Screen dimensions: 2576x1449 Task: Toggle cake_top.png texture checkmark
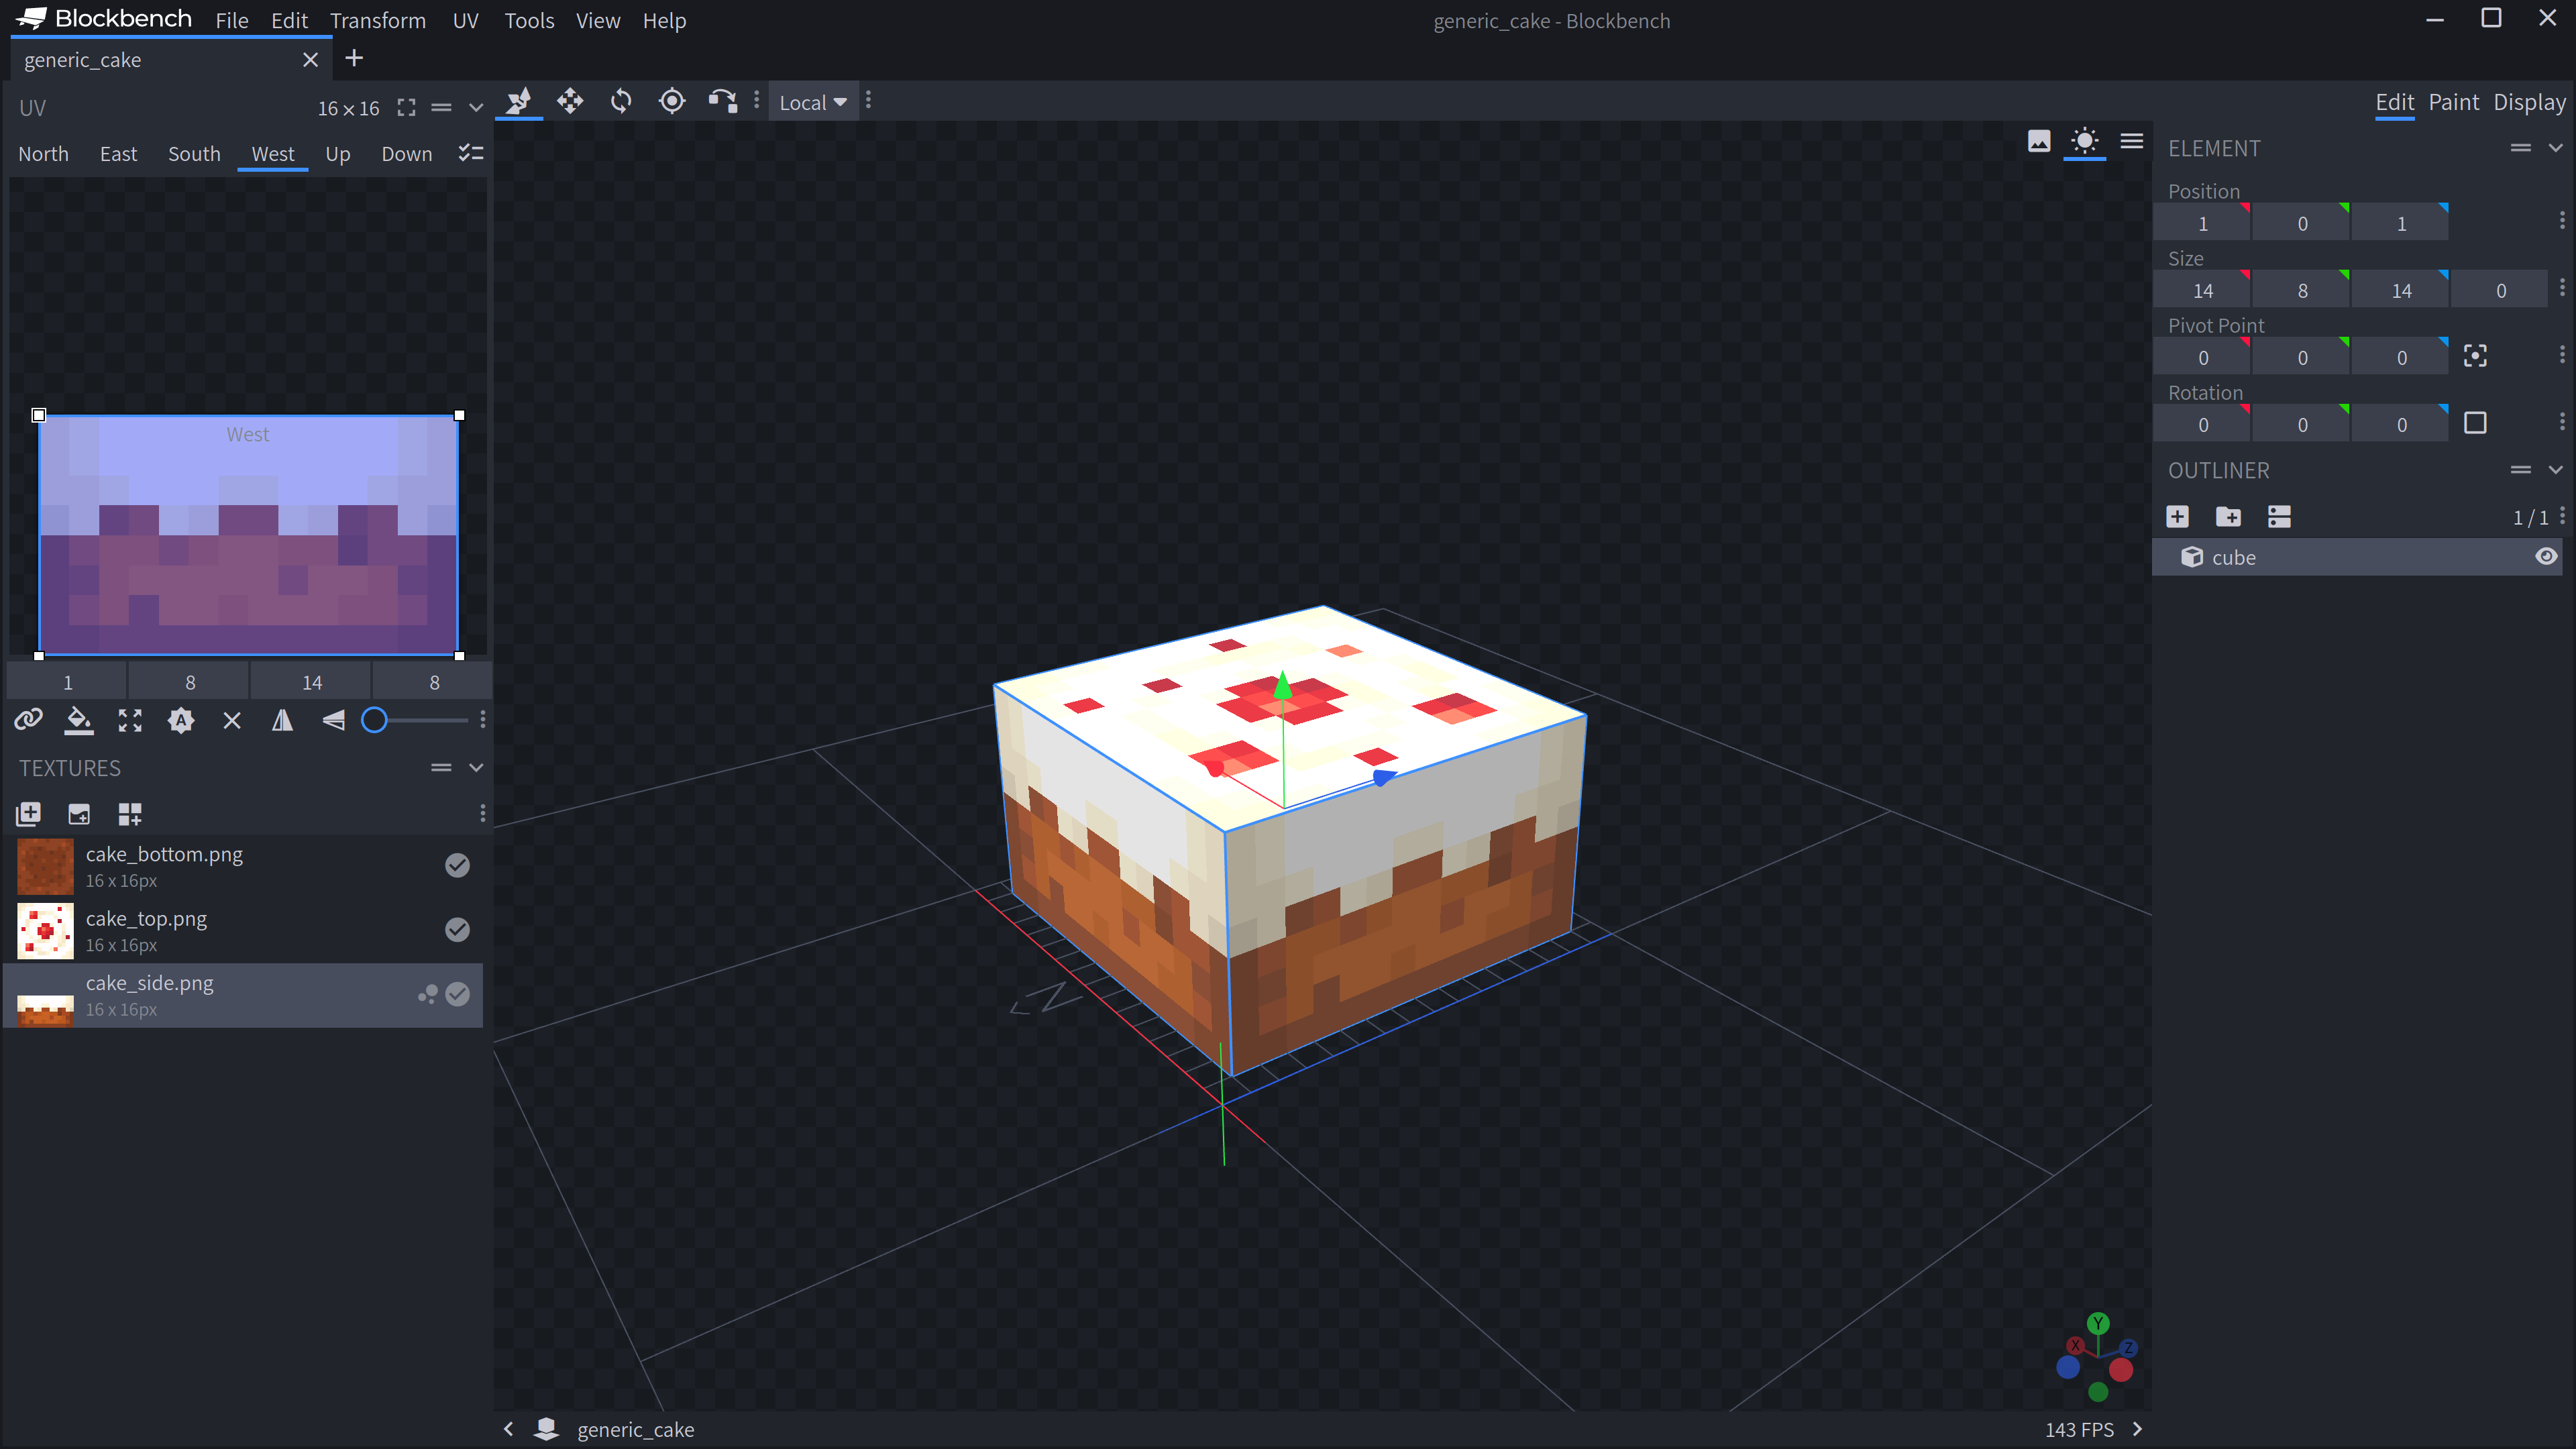point(456,929)
